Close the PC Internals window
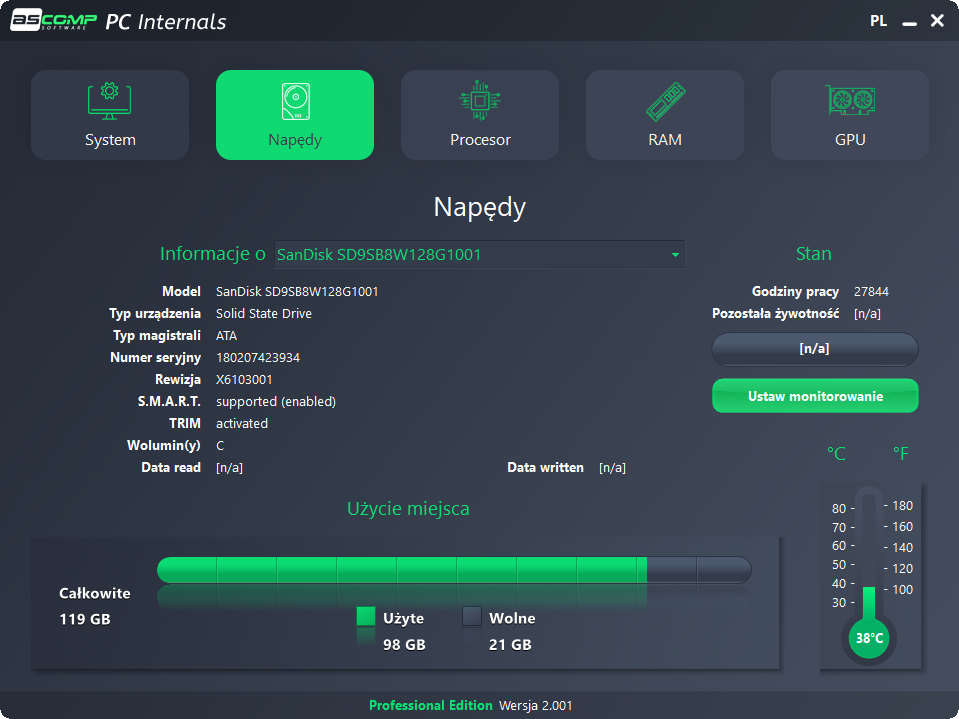Image resolution: width=959 pixels, height=719 pixels. point(937,21)
